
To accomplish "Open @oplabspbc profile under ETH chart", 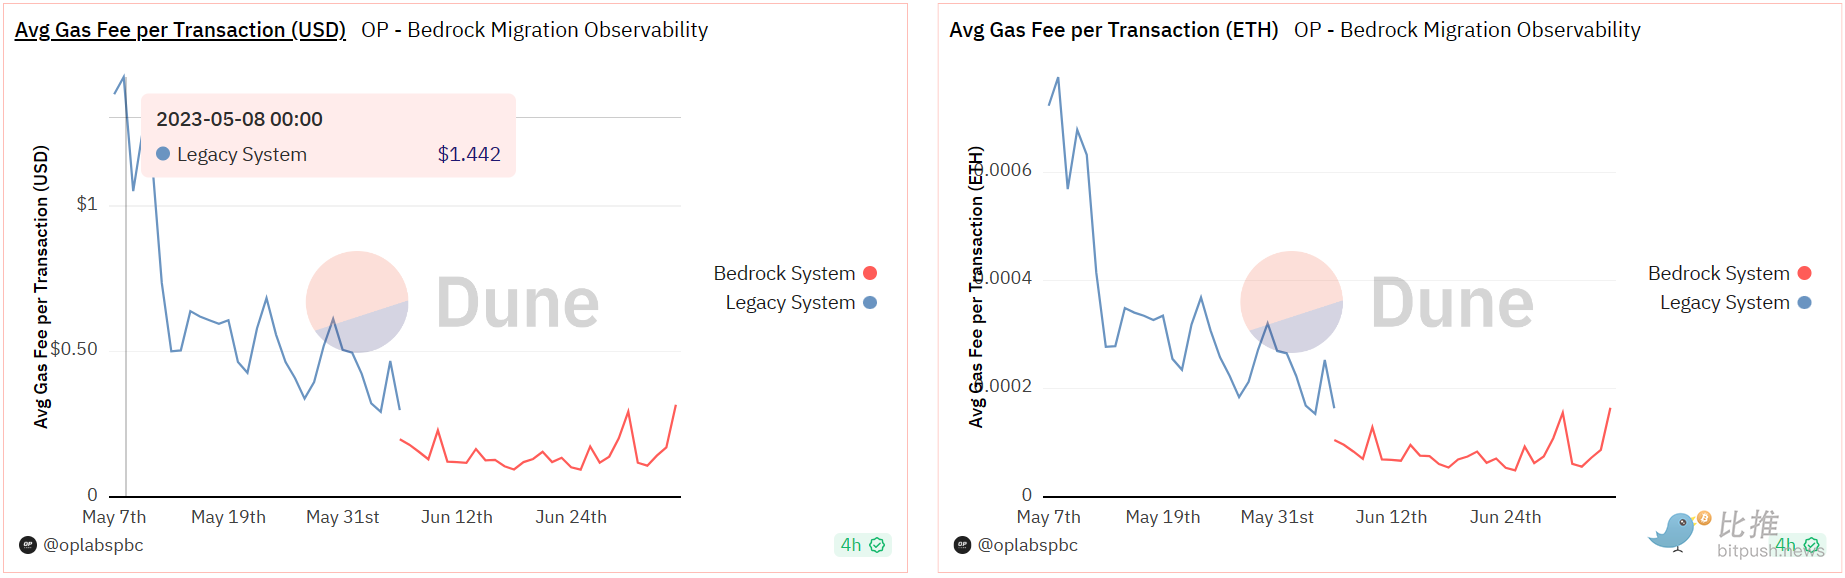I will [x=1027, y=545].
